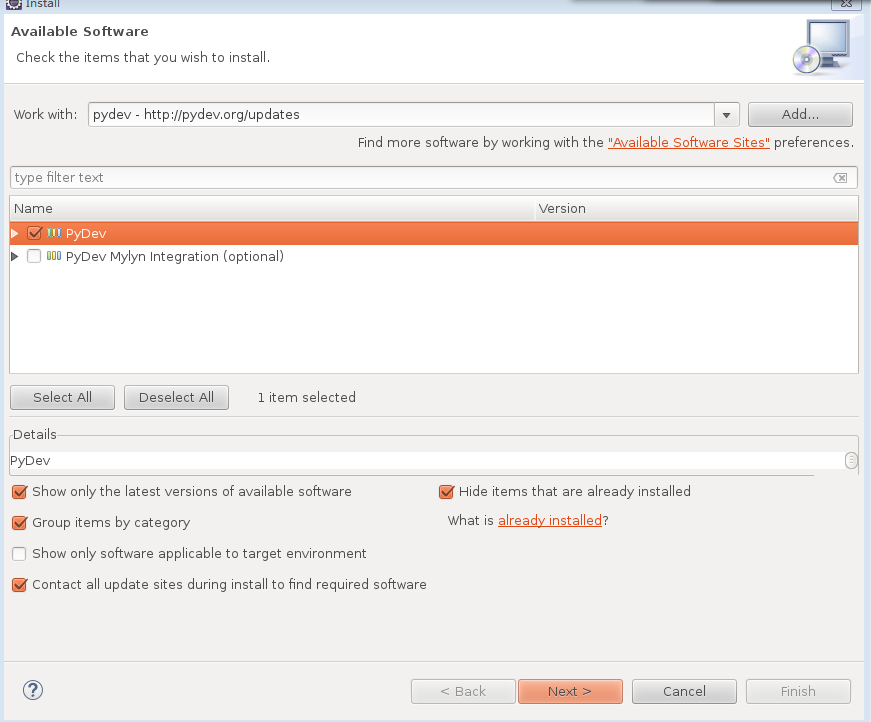
Task: Click the PyDev Mylyn Integration category icon
Action: pos(54,256)
